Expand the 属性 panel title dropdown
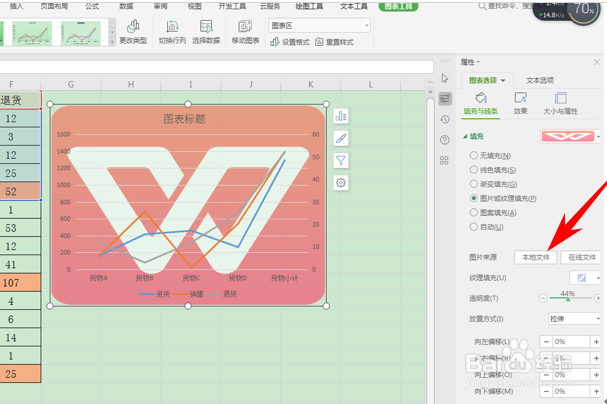 [x=478, y=62]
